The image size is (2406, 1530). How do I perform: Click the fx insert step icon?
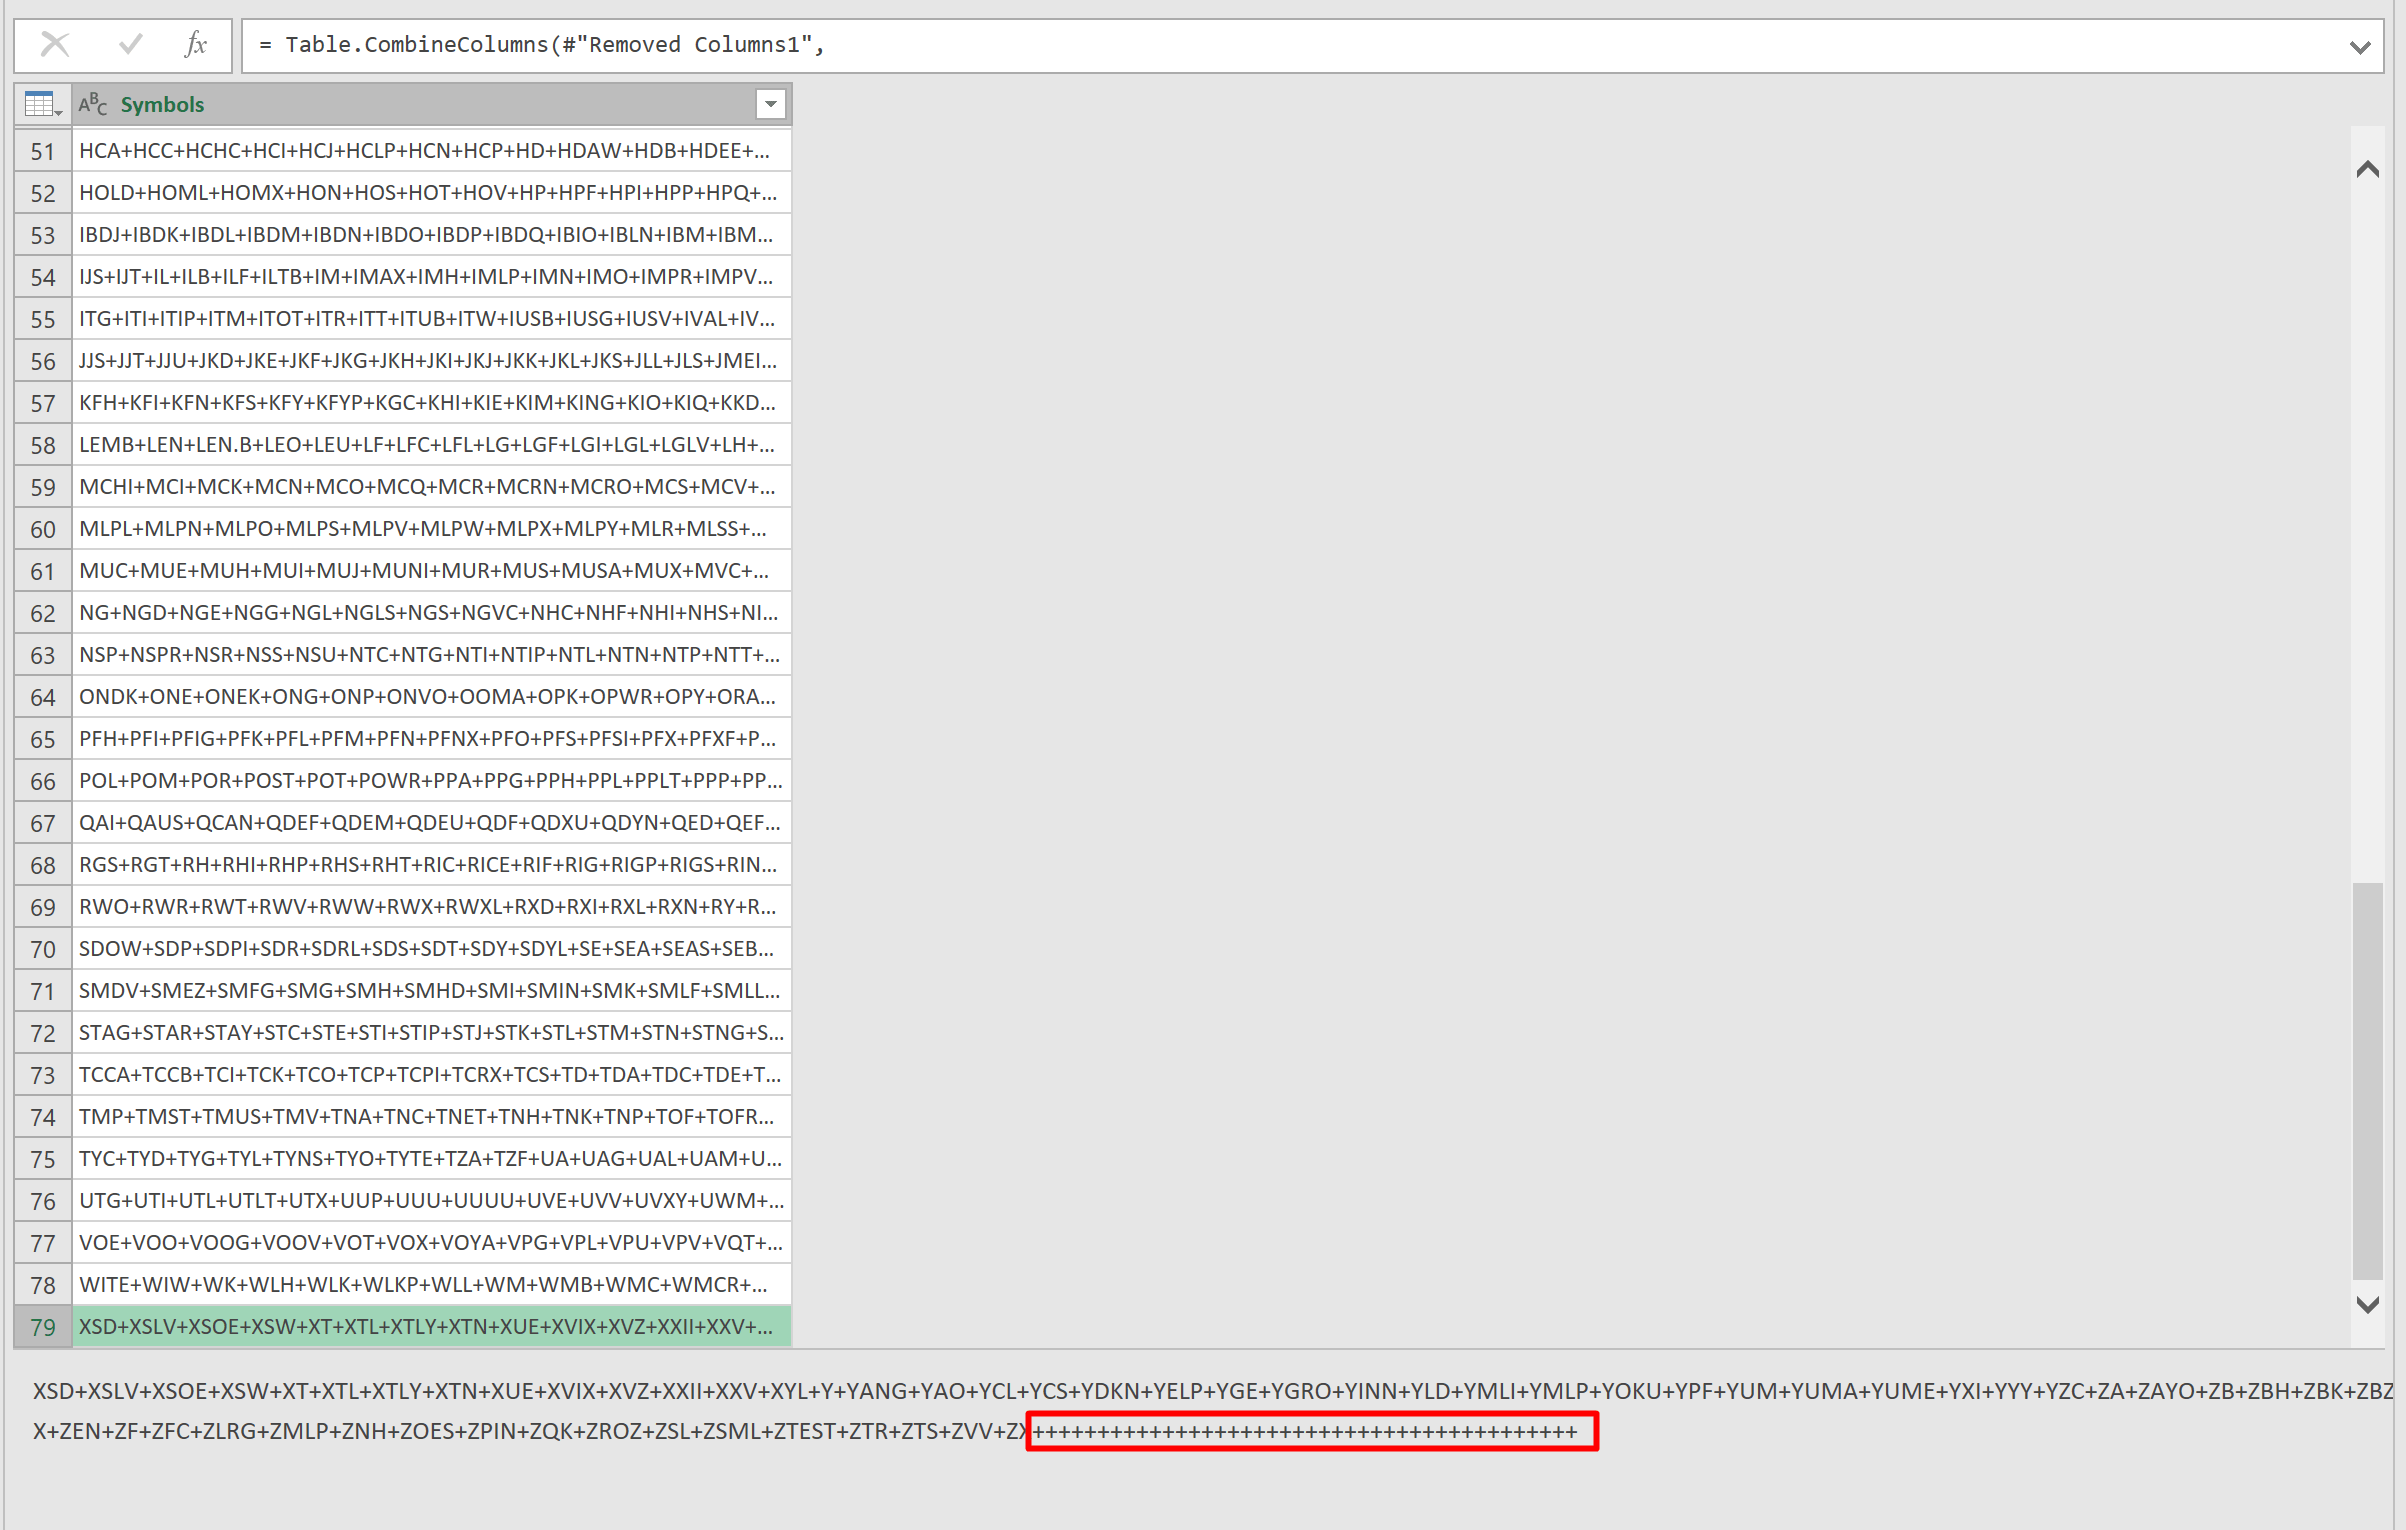[196, 45]
